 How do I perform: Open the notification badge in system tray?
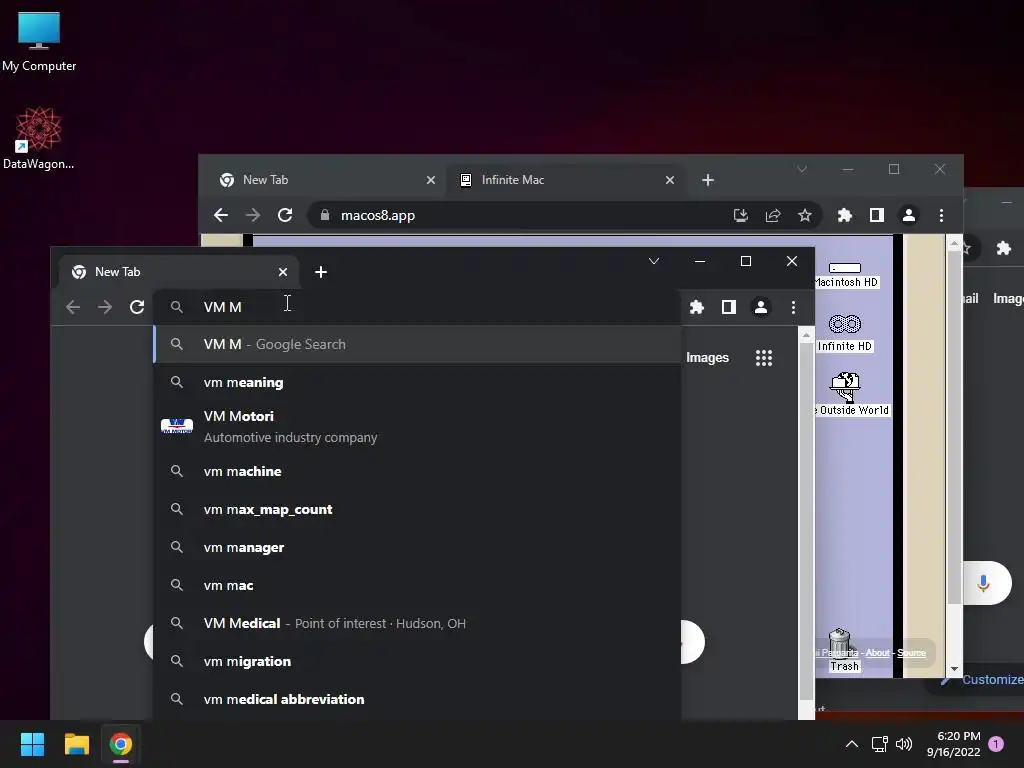click(x=996, y=744)
